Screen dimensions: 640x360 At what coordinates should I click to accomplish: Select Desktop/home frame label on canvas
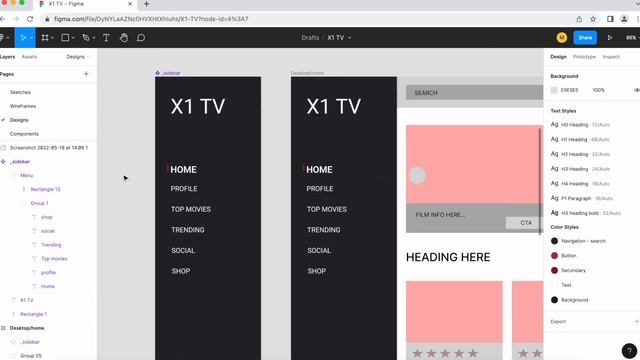pos(307,73)
